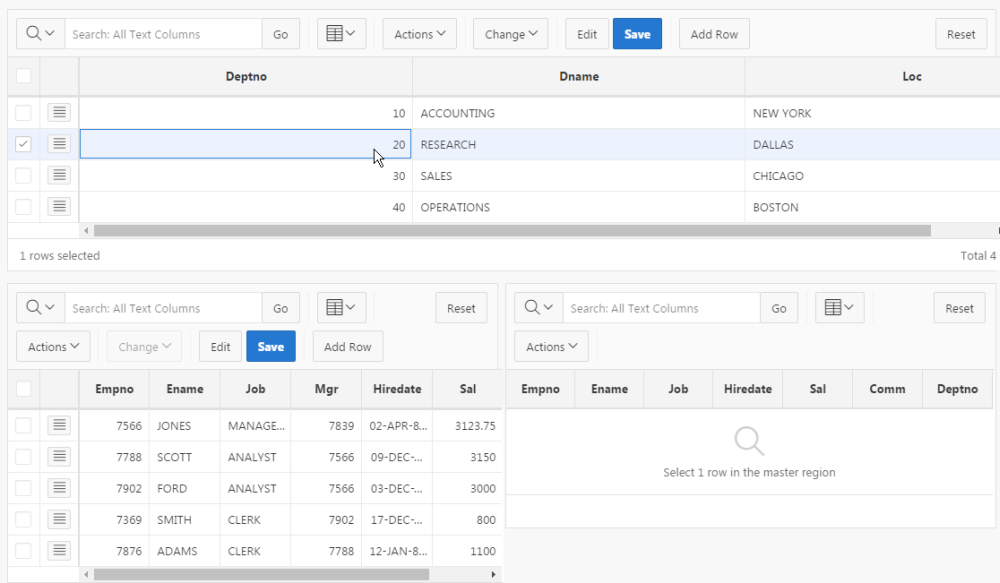Toggle select-all checkbox in departments grid
1000x583 pixels.
[24, 76]
